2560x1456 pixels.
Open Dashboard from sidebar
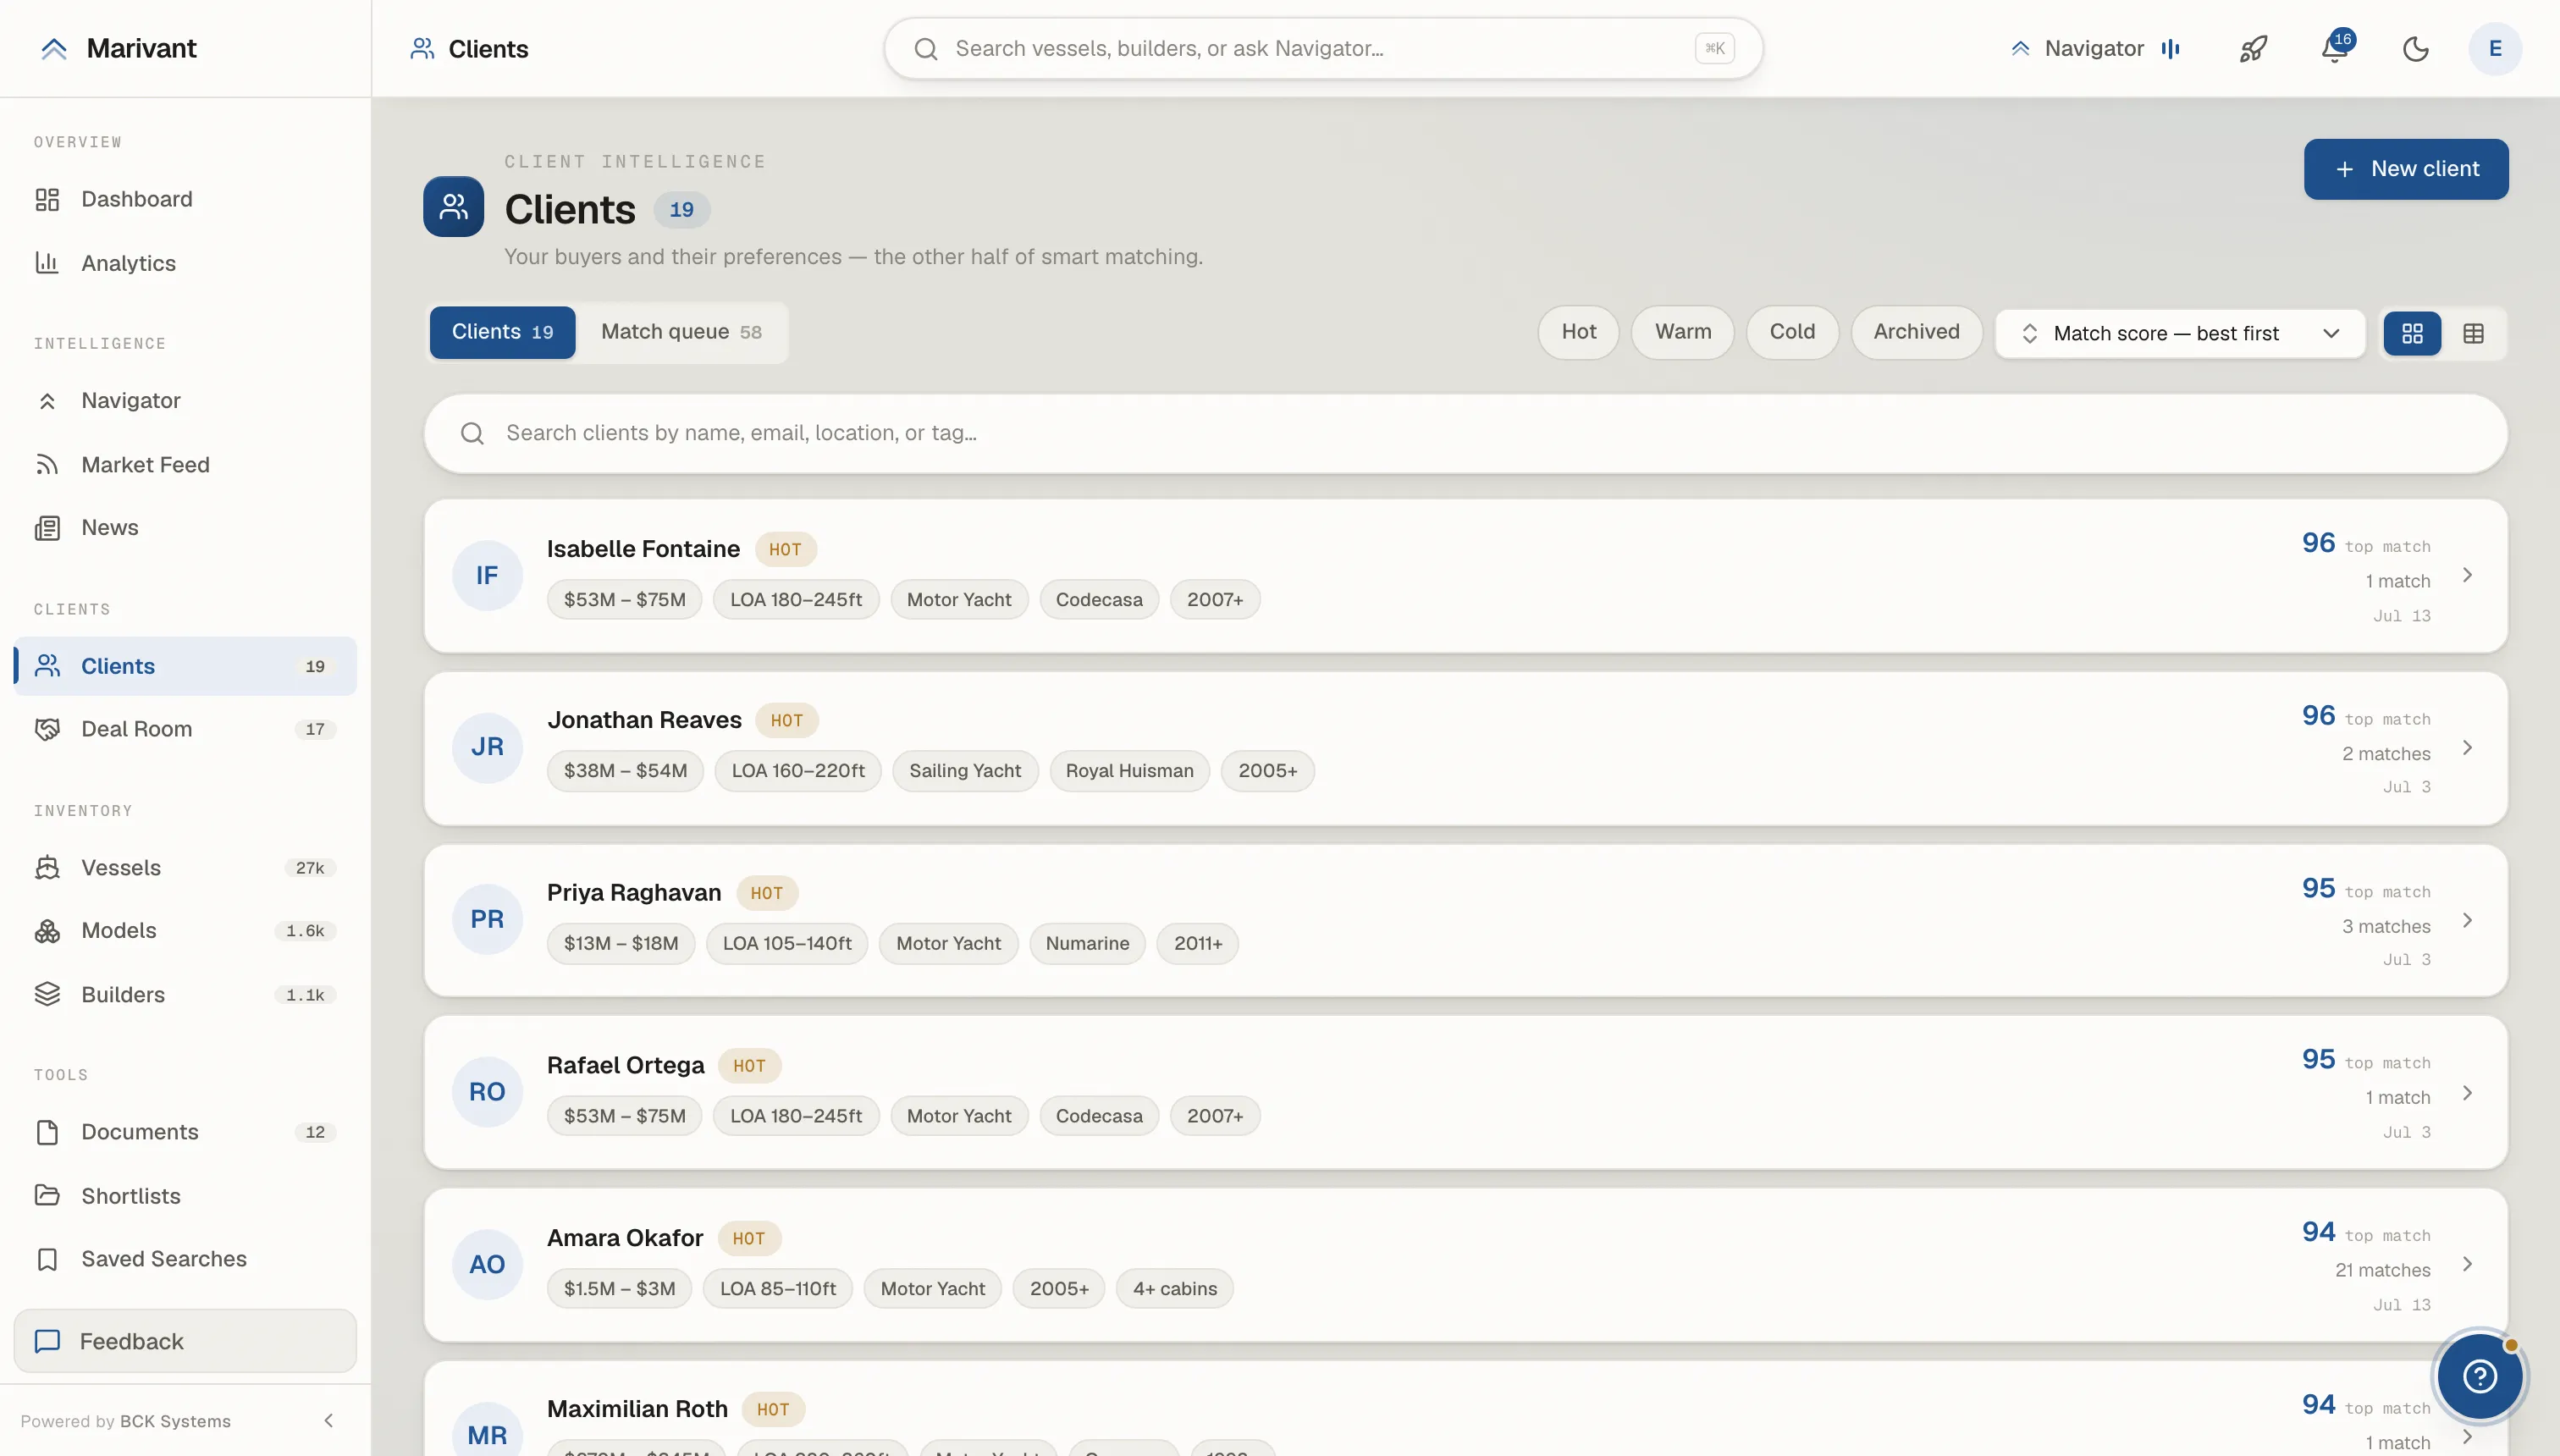185,199
